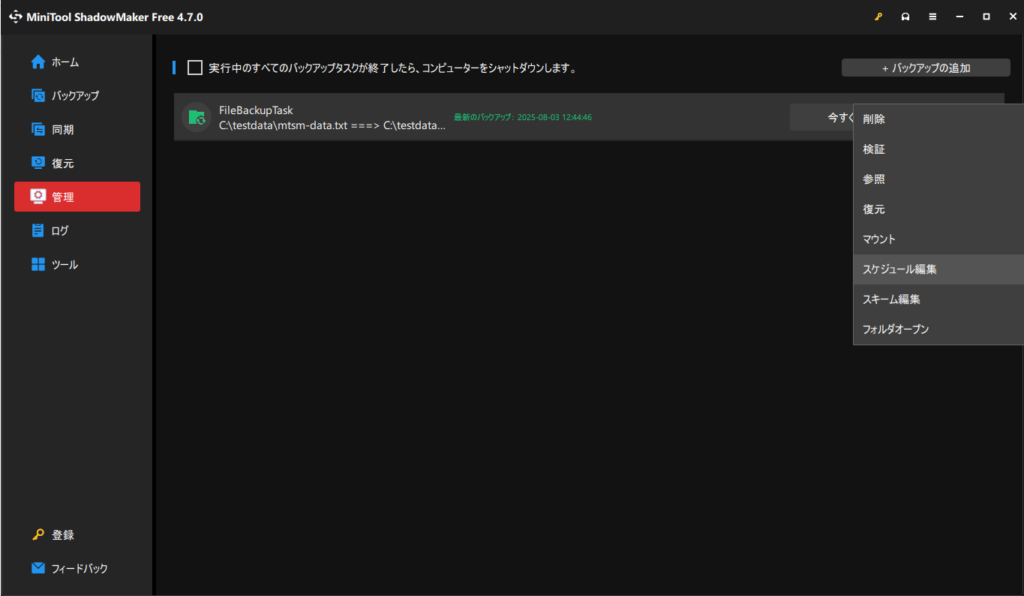Choose フォルダオープン from the context menu
This screenshot has width=1024, height=596.
938,329
